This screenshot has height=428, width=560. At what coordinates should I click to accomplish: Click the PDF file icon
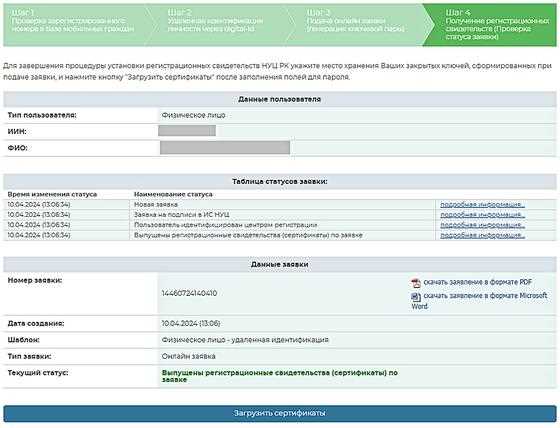[416, 283]
